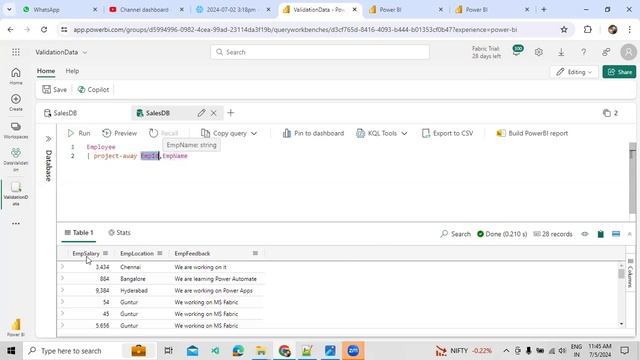Click the feedback icon in header
640x360 pixels.
pyautogui.click(x=606, y=52)
